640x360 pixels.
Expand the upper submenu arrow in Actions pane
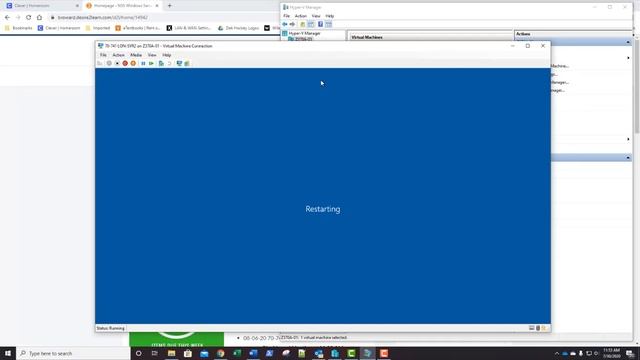pyautogui.click(x=628, y=58)
